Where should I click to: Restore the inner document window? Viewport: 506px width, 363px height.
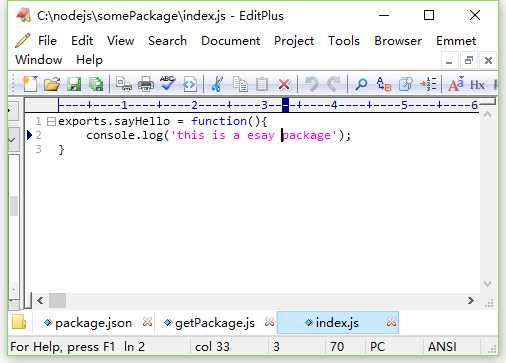469,61
